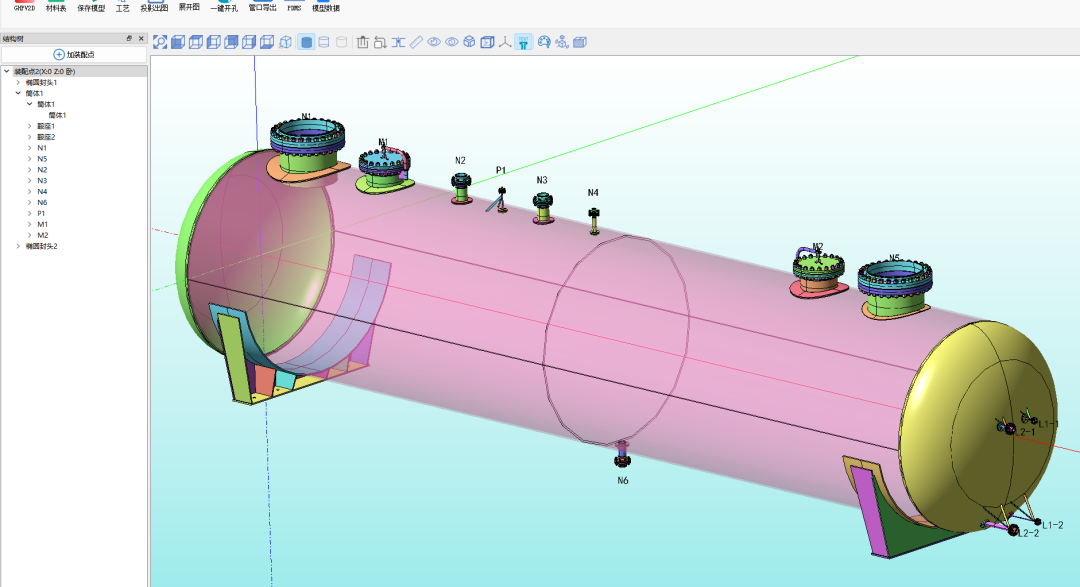
Task: Click the N6 nozzle label under the vessel
Action: [x=623, y=481]
